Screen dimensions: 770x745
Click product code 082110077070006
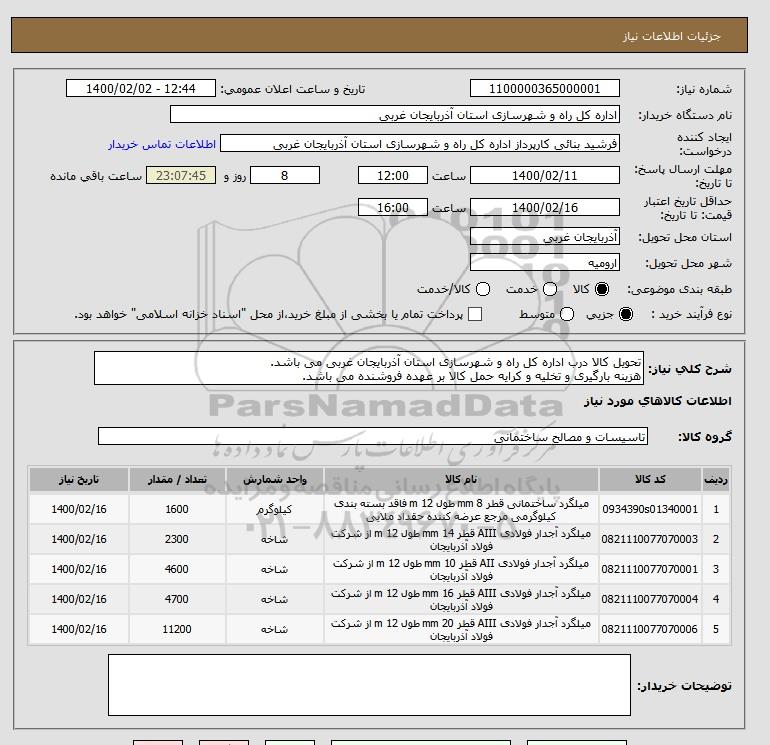coord(650,629)
